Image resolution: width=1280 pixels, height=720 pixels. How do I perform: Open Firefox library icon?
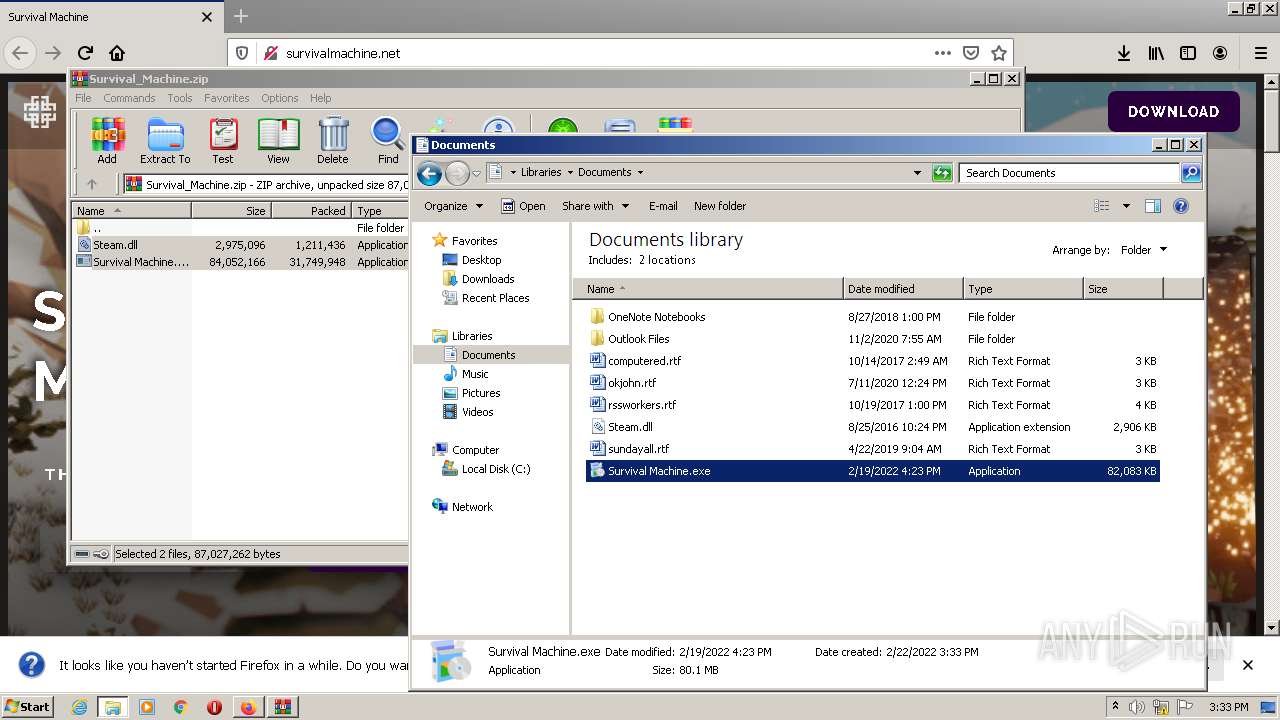coord(1156,53)
